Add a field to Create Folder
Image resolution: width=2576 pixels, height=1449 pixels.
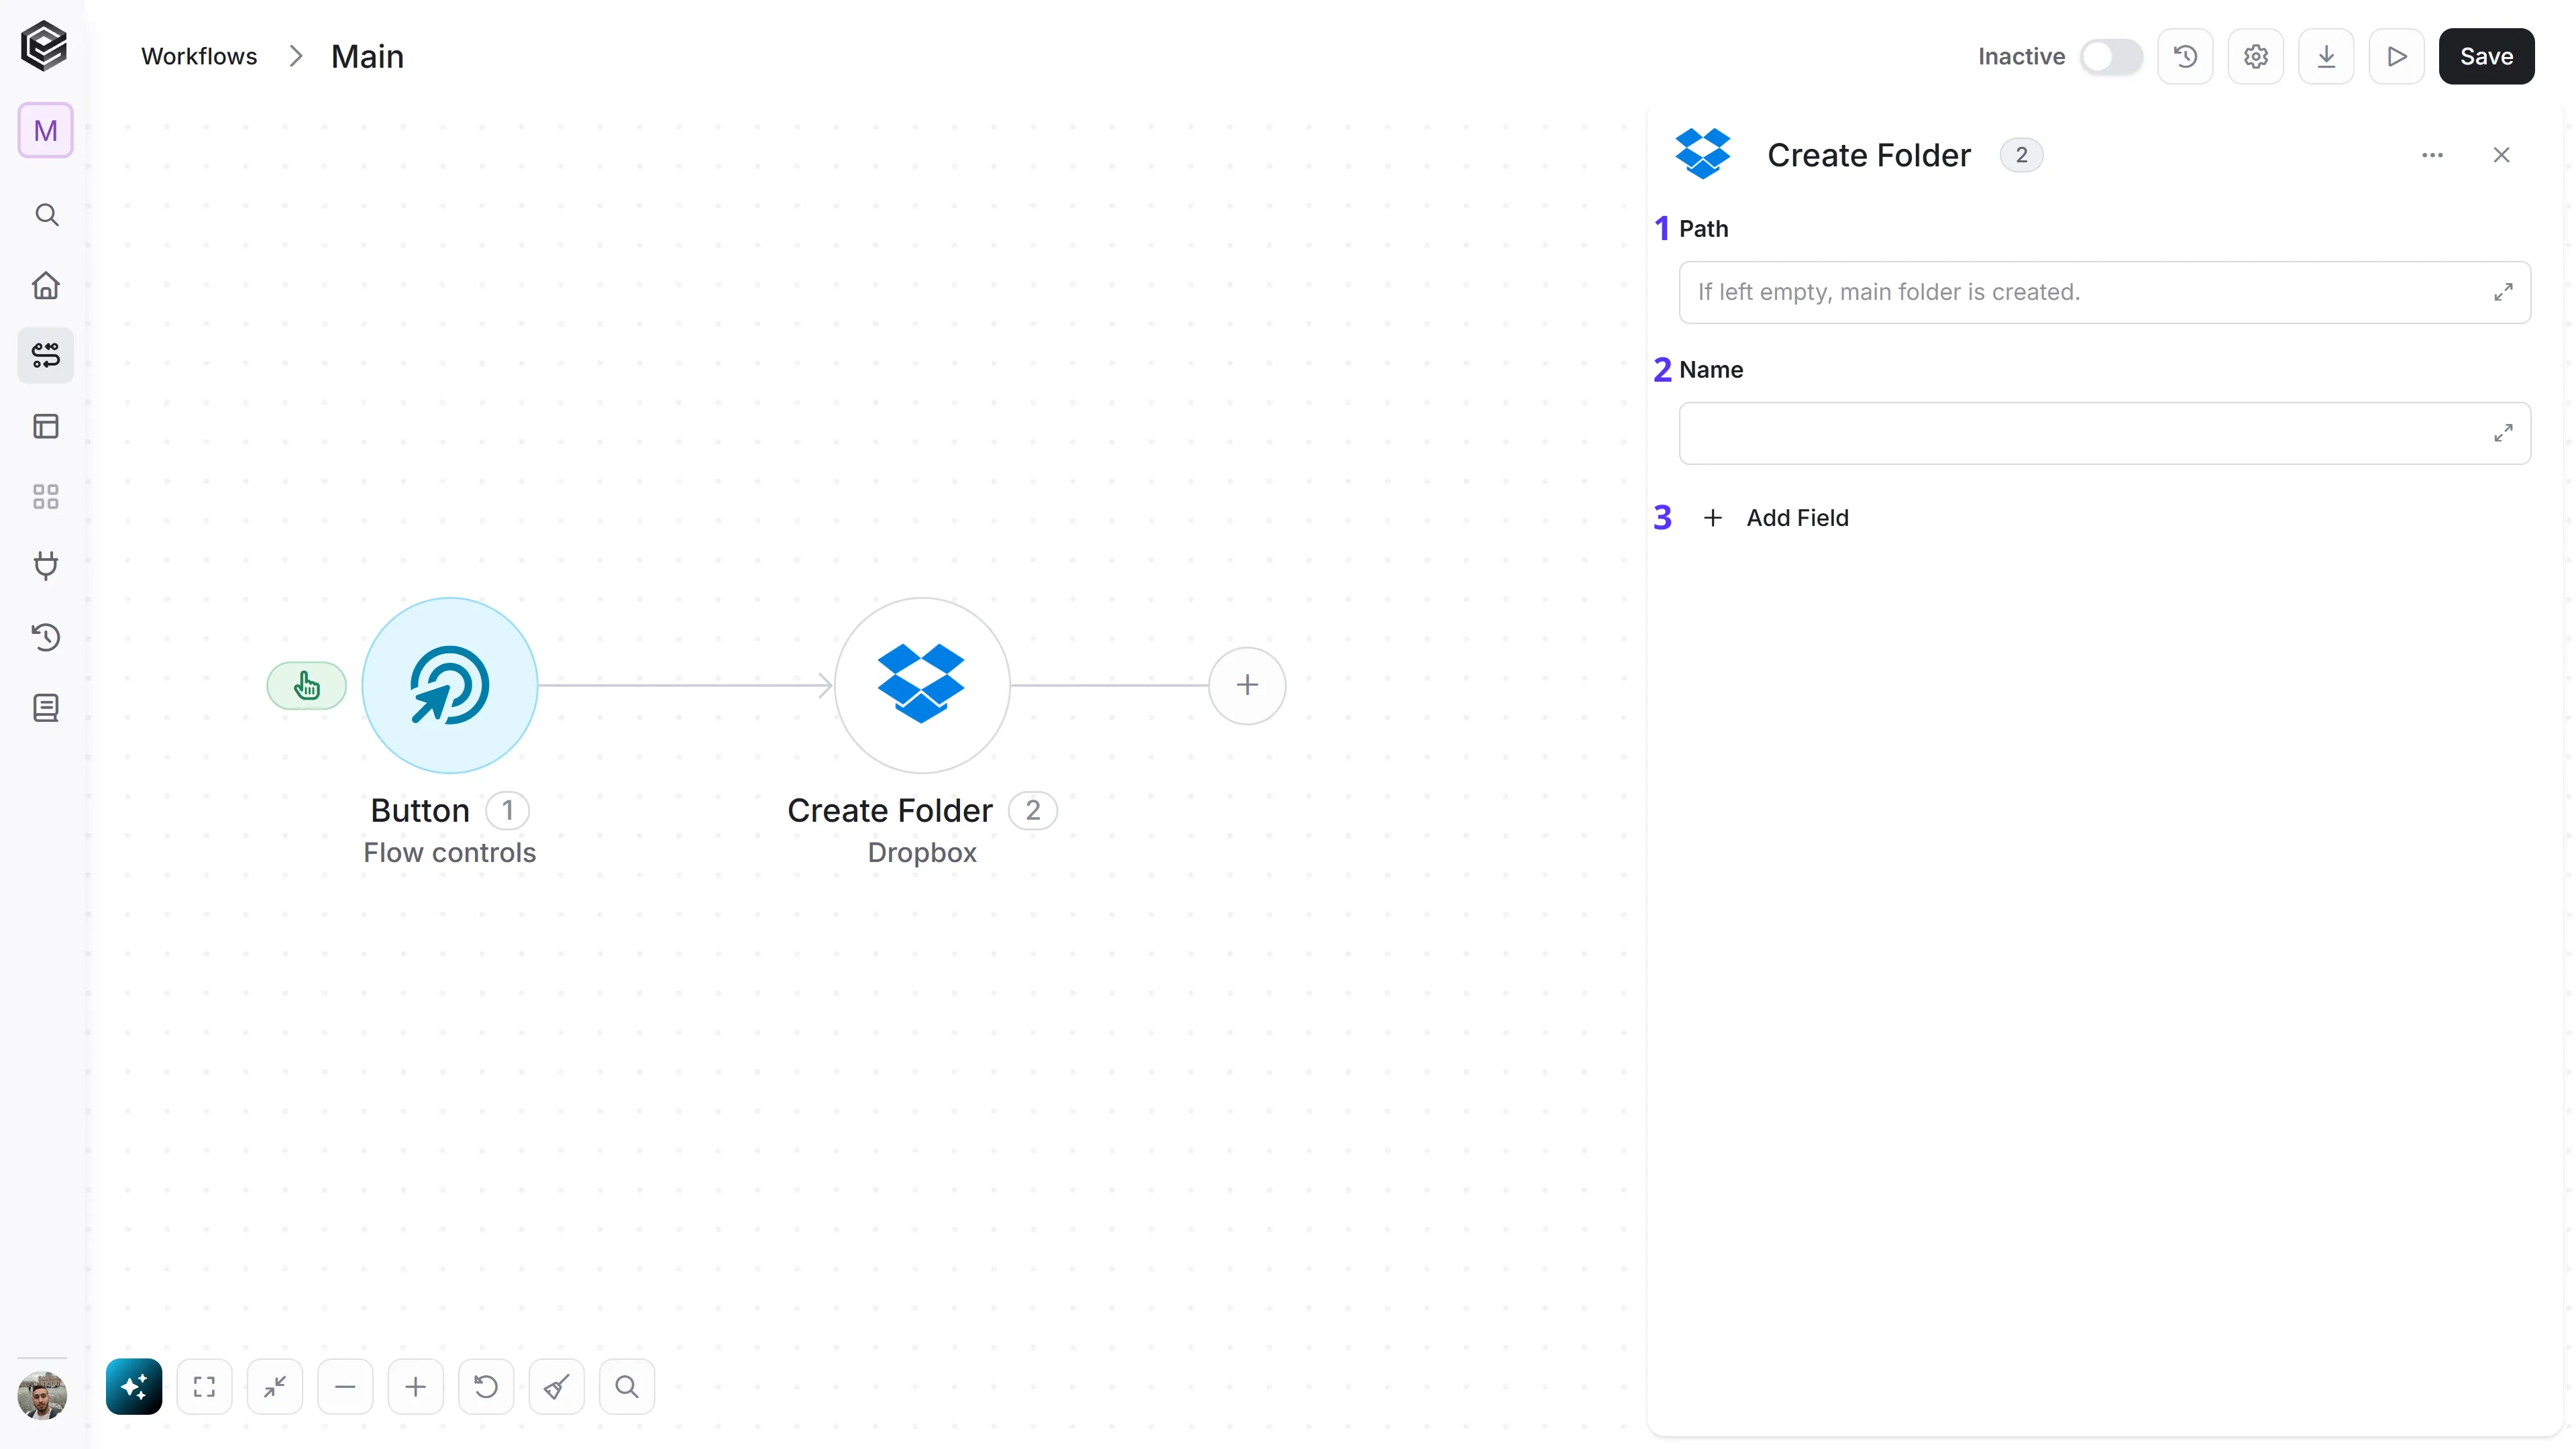tap(1776, 517)
